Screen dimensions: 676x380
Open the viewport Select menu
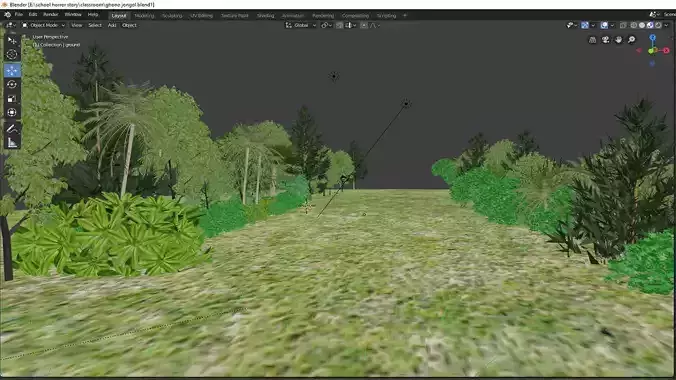[95, 25]
